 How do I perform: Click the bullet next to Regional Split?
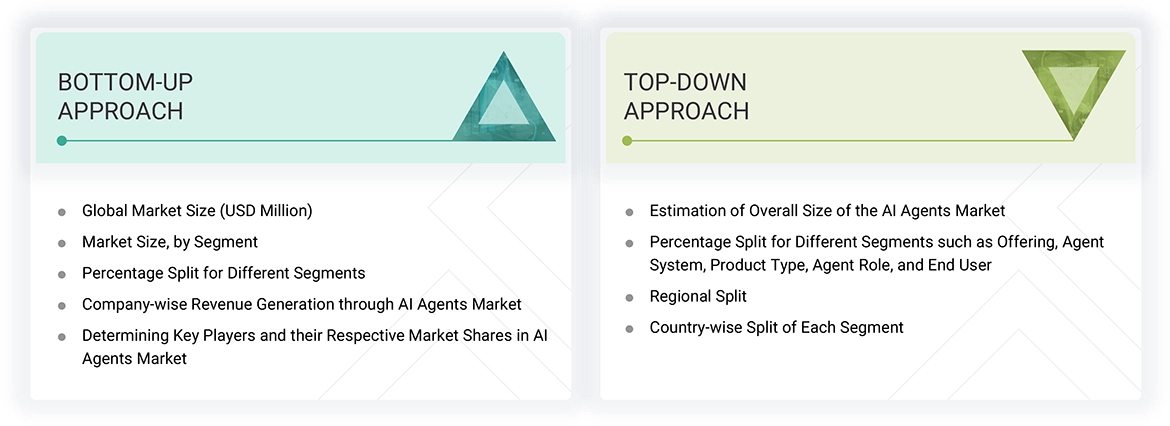click(629, 297)
